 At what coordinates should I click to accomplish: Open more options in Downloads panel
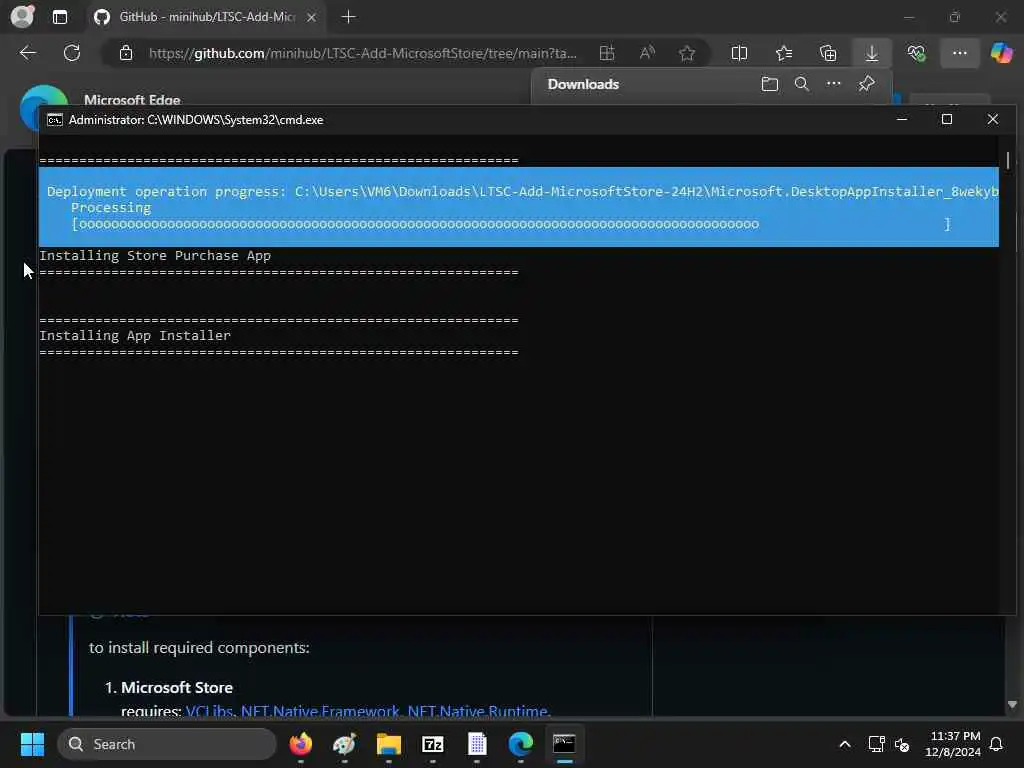[x=833, y=84]
